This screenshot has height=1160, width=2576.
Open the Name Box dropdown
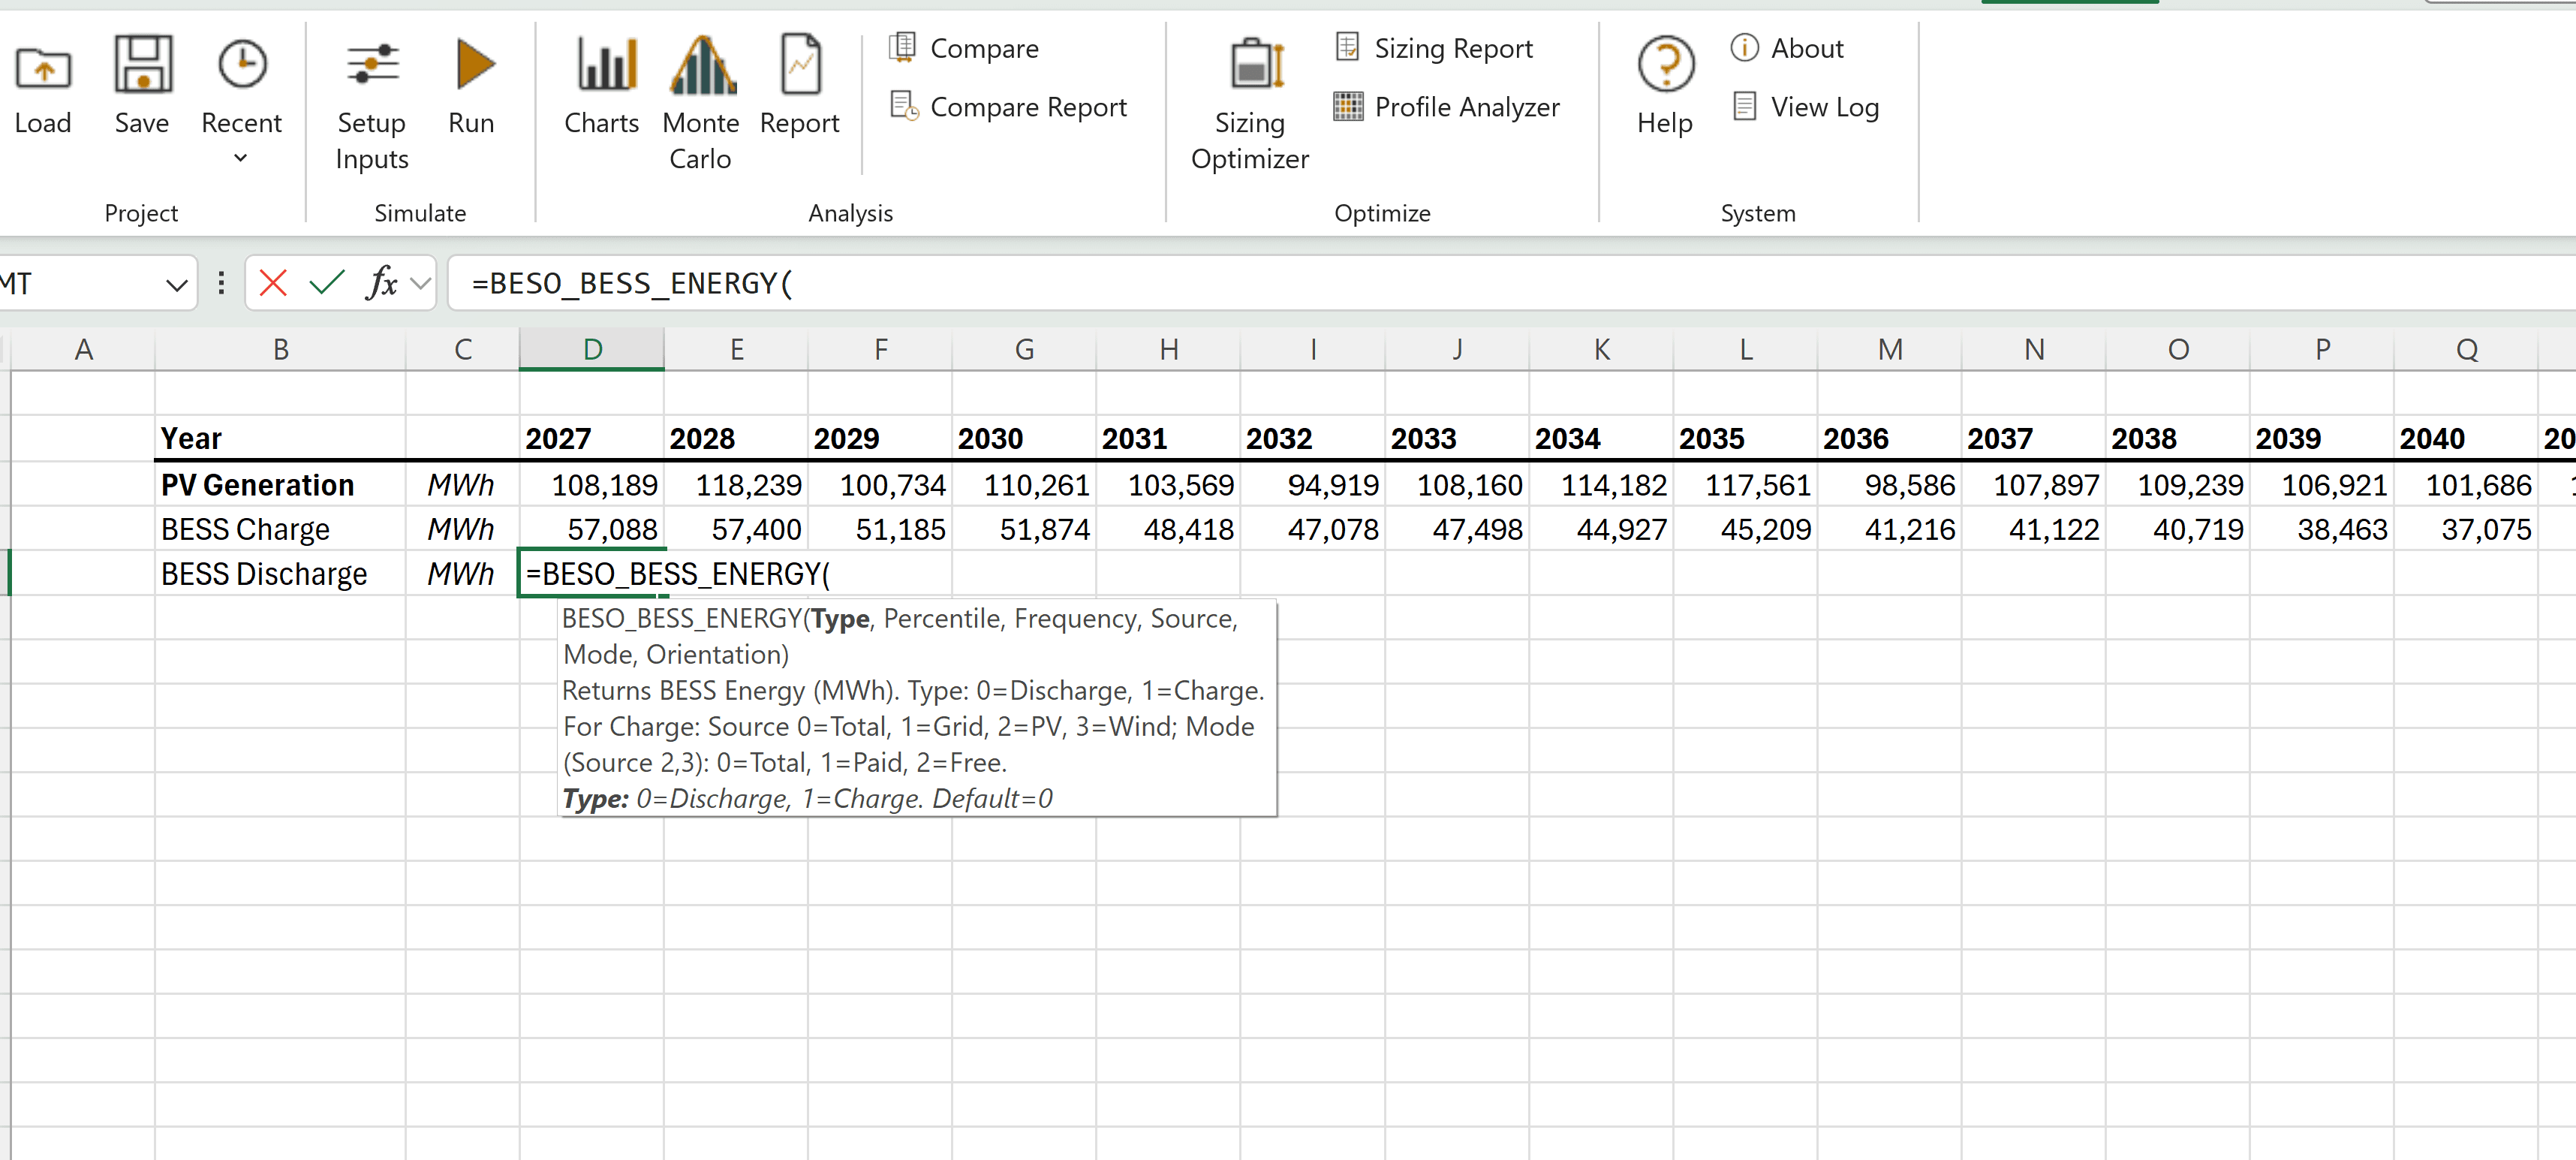pos(176,283)
